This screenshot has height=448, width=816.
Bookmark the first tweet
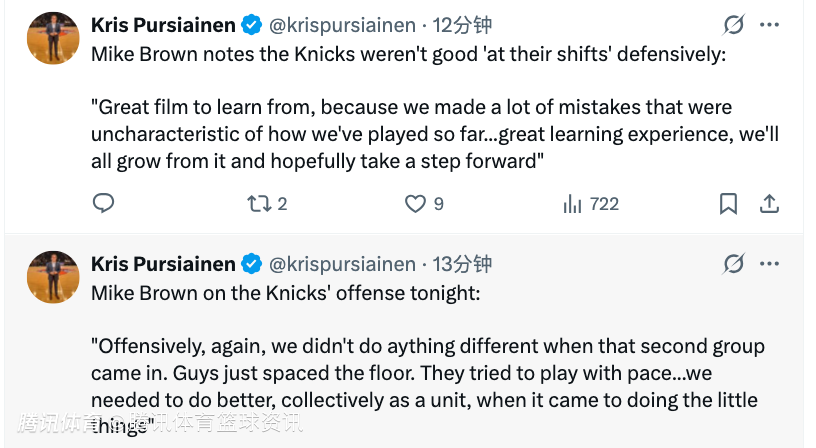(x=729, y=204)
